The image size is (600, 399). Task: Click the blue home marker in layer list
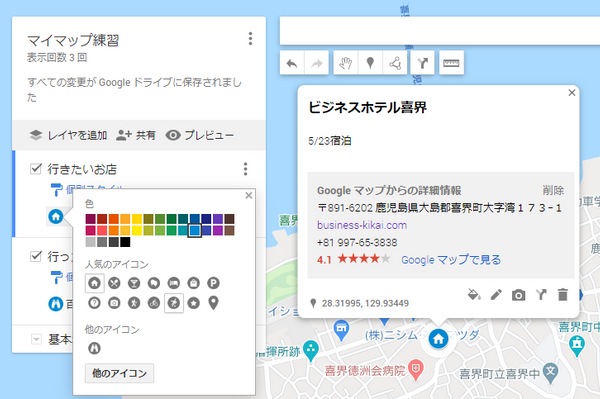56,217
